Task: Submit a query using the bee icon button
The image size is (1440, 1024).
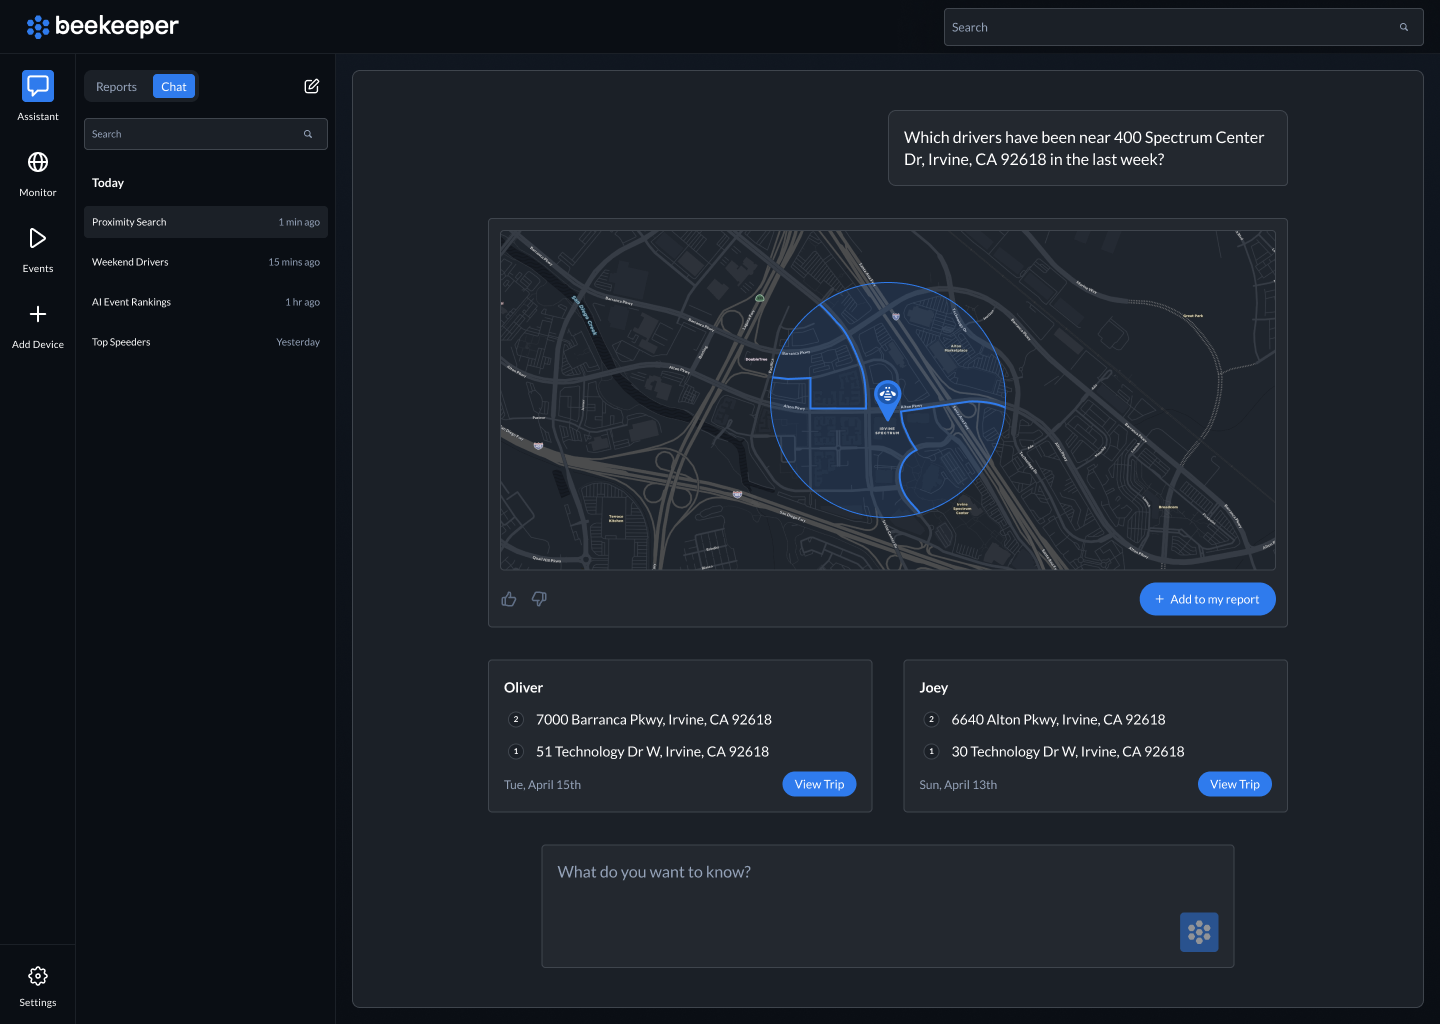Action: pos(1198,931)
